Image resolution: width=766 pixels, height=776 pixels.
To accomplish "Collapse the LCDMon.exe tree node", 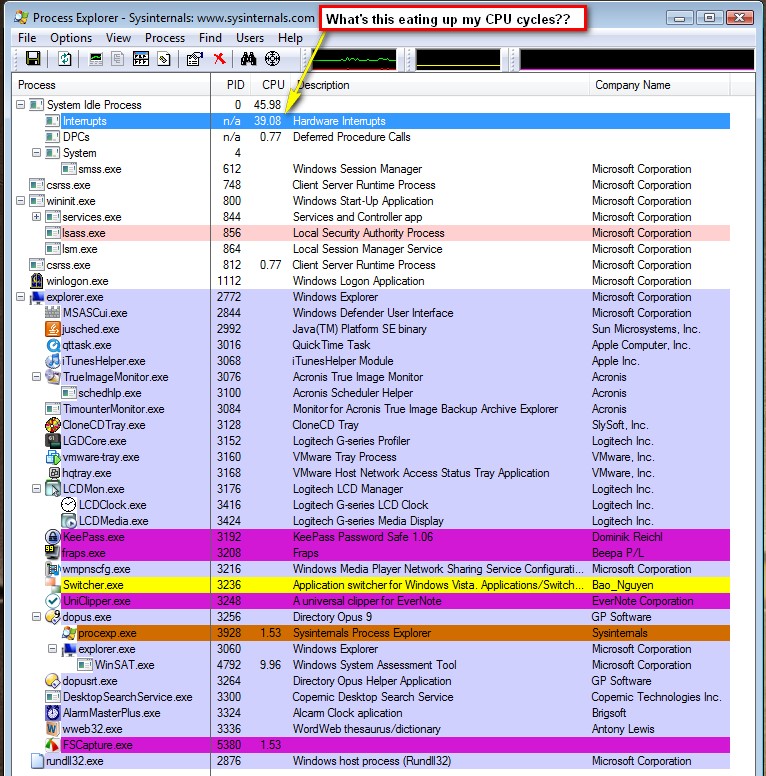I will point(36,488).
